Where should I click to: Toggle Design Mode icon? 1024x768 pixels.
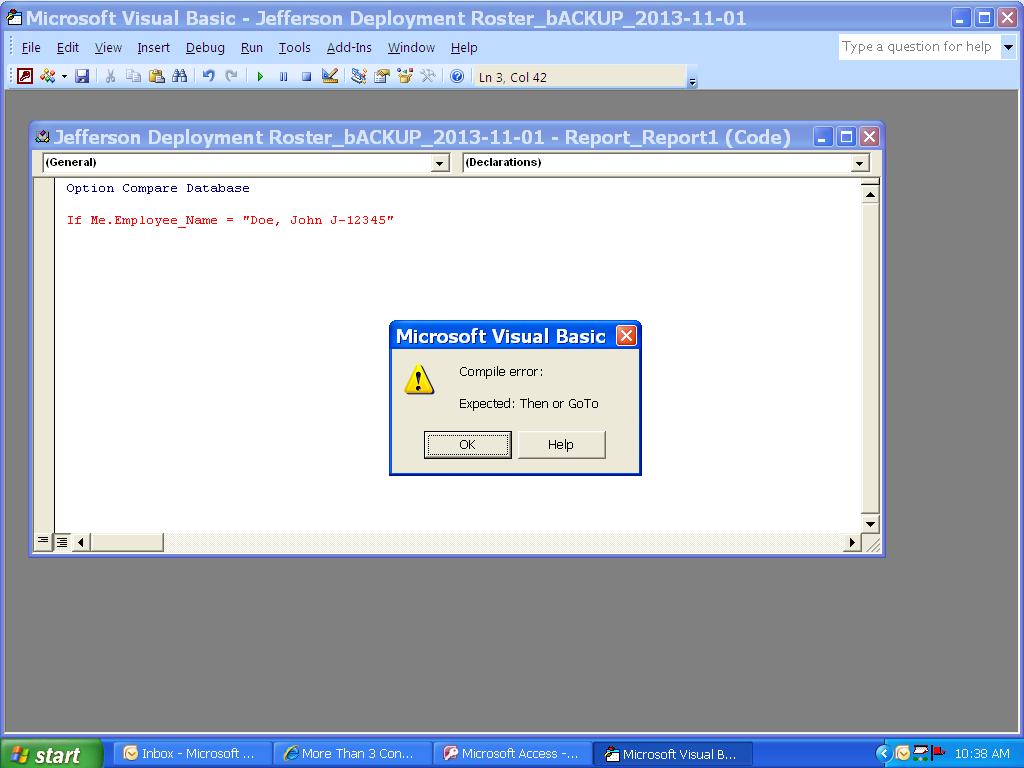pos(330,76)
